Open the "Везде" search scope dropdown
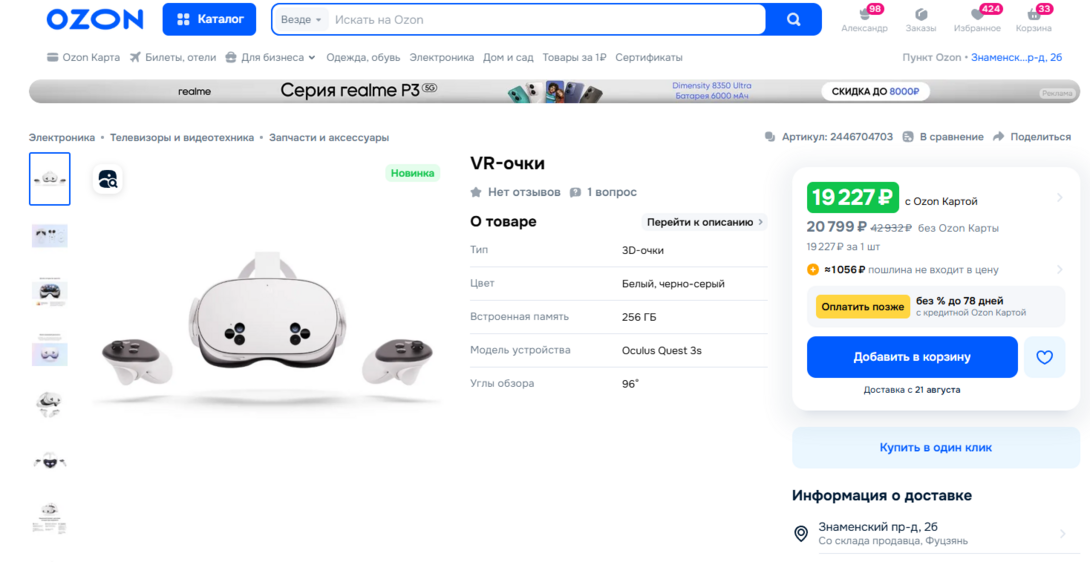 click(301, 20)
